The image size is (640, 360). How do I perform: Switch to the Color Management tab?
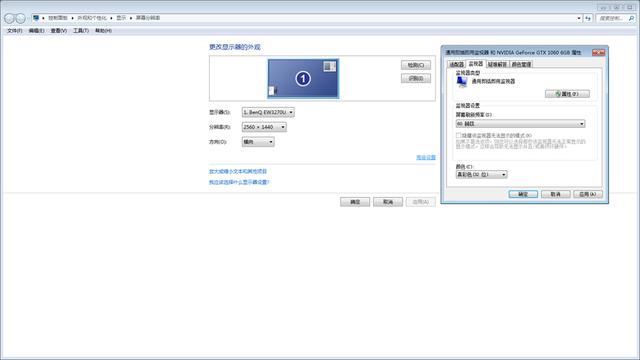[521, 64]
